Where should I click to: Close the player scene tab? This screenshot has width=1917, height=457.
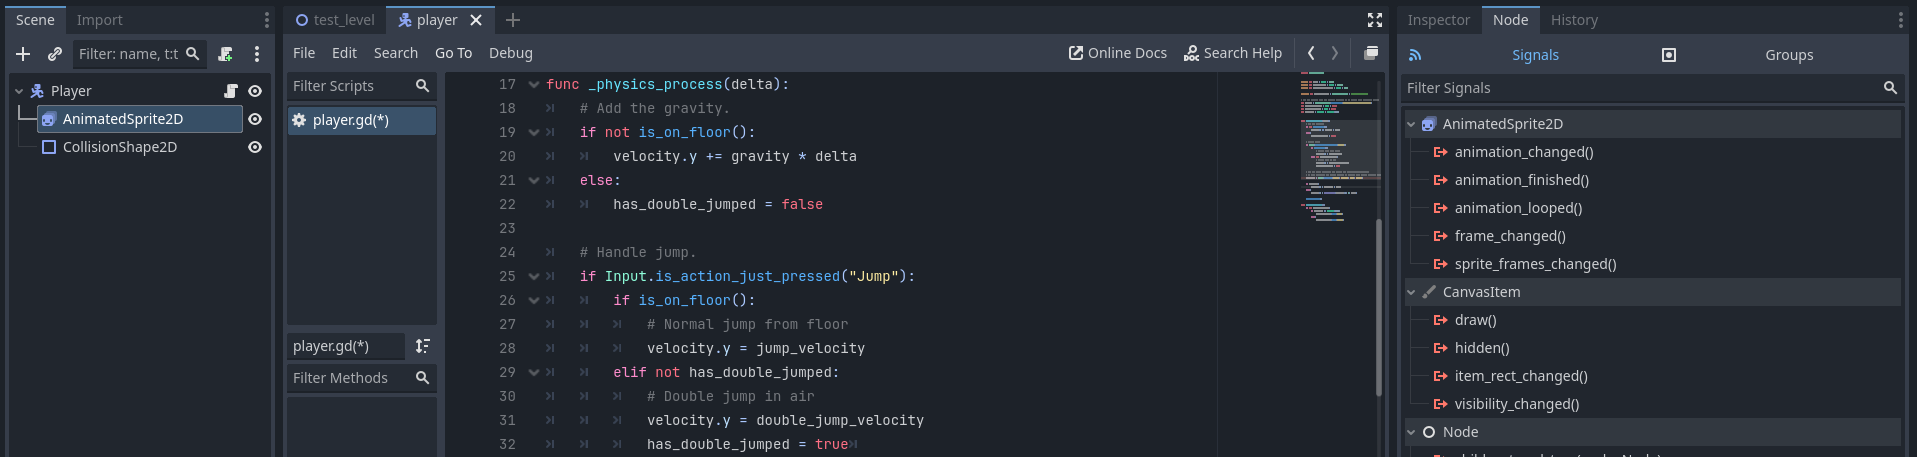pyautogui.click(x=476, y=20)
